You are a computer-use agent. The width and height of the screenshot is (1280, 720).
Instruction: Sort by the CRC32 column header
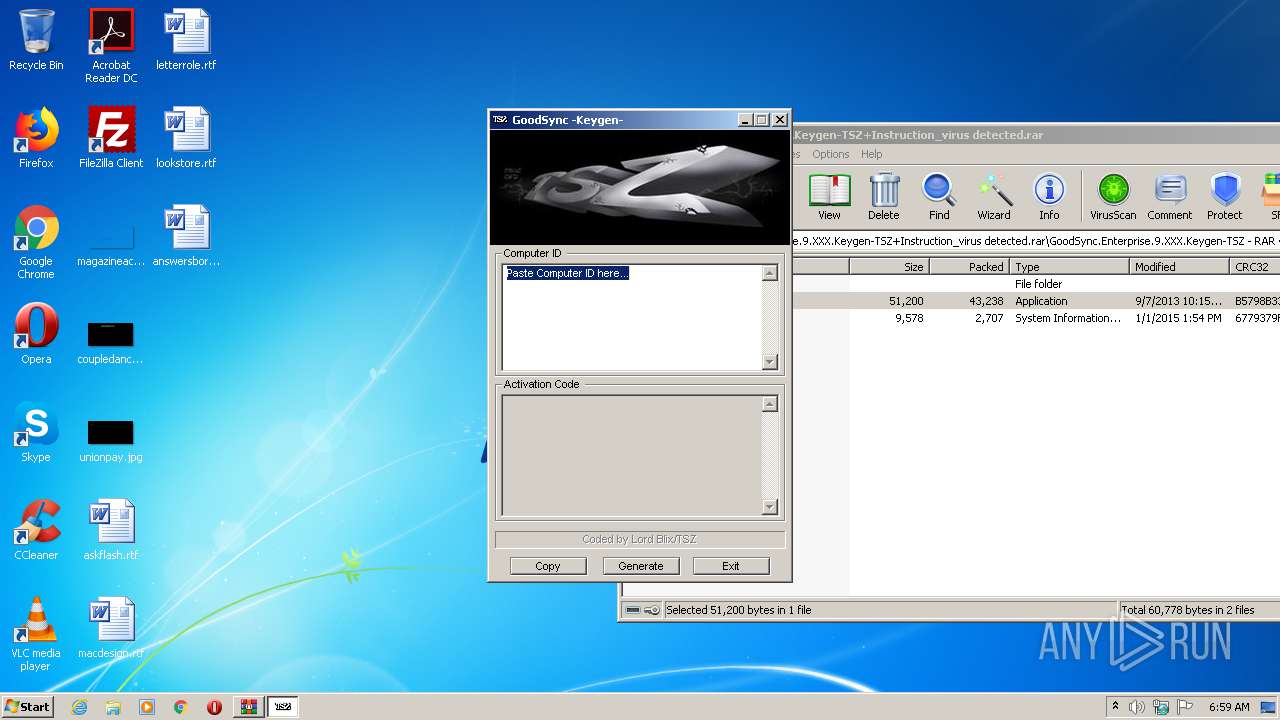coord(1255,267)
